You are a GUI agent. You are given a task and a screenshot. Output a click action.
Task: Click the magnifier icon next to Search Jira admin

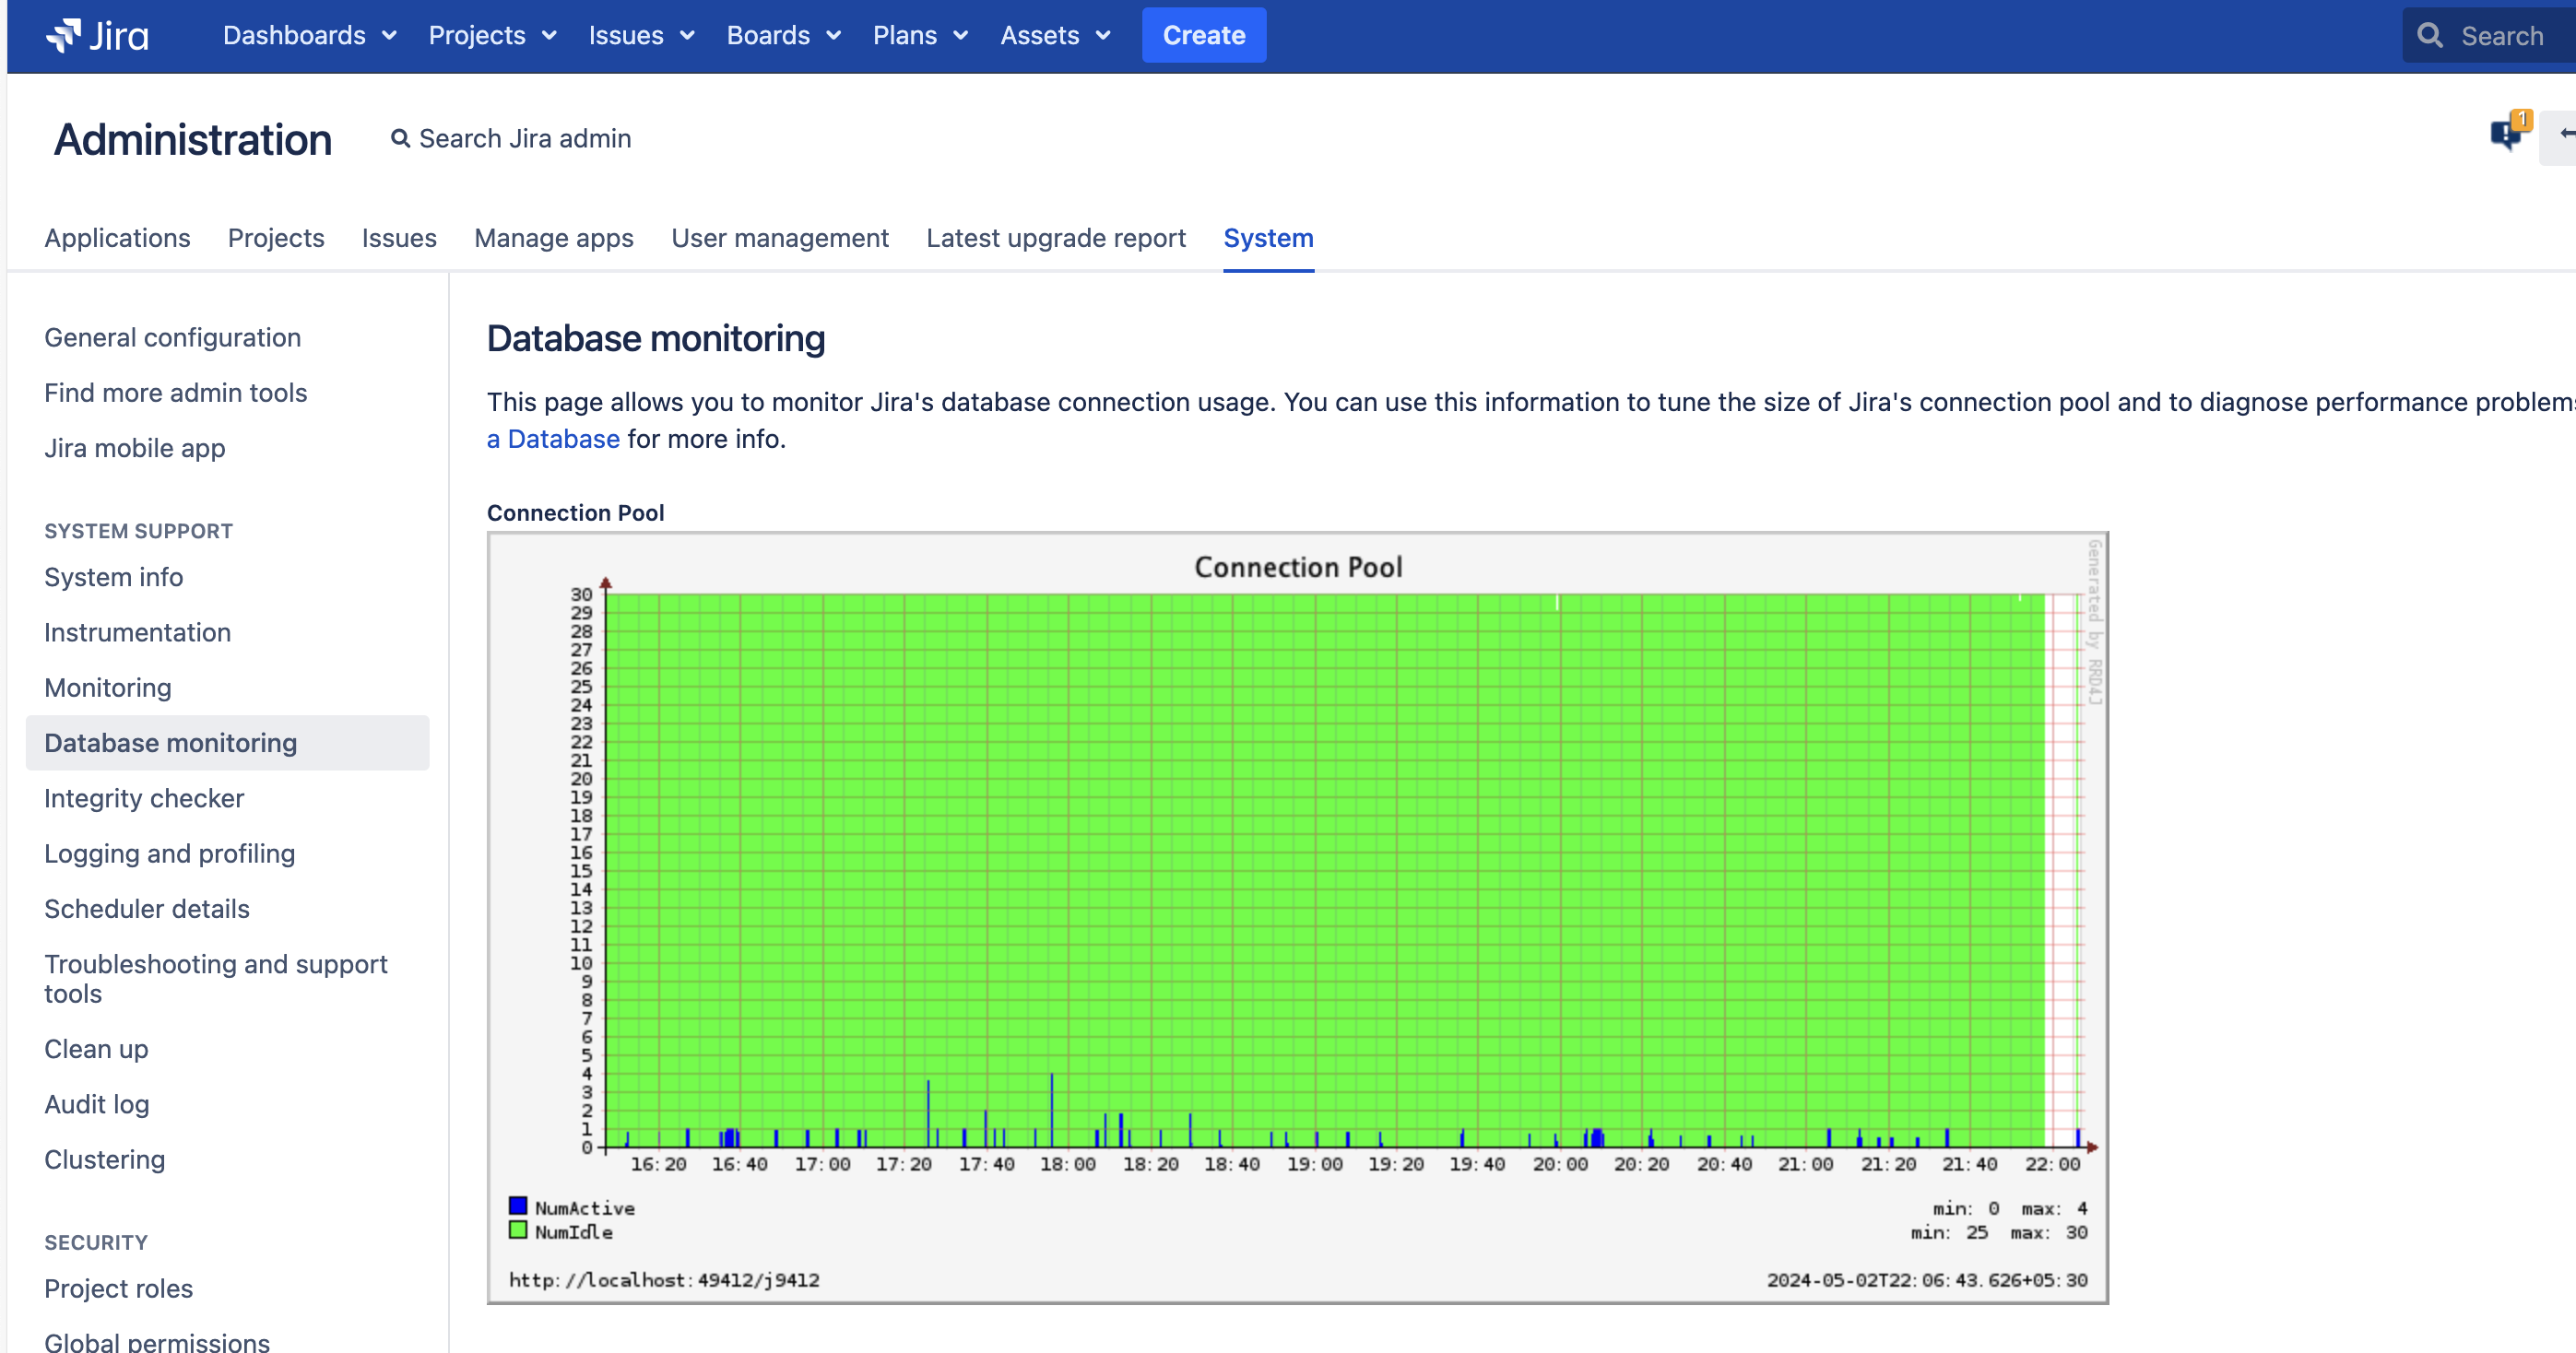click(400, 138)
